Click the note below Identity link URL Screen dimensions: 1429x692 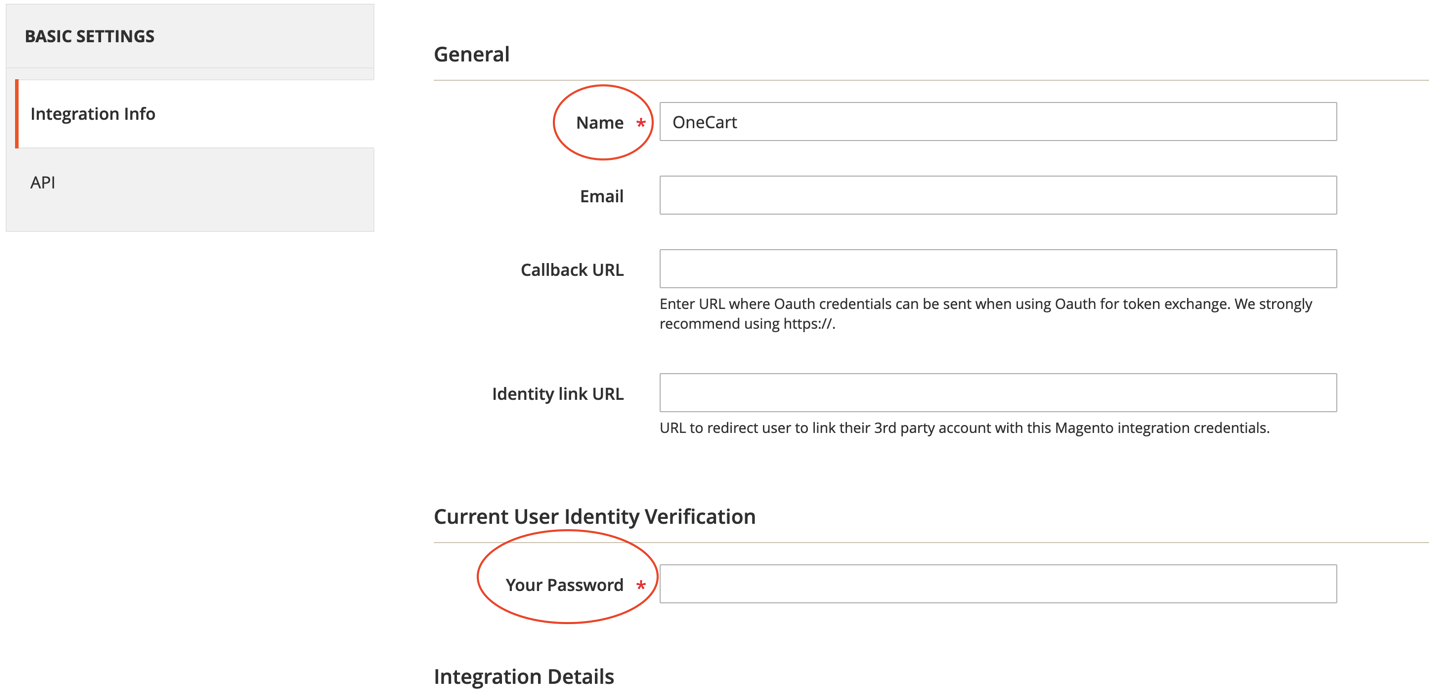pyautogui.click(x=964, y=428)
